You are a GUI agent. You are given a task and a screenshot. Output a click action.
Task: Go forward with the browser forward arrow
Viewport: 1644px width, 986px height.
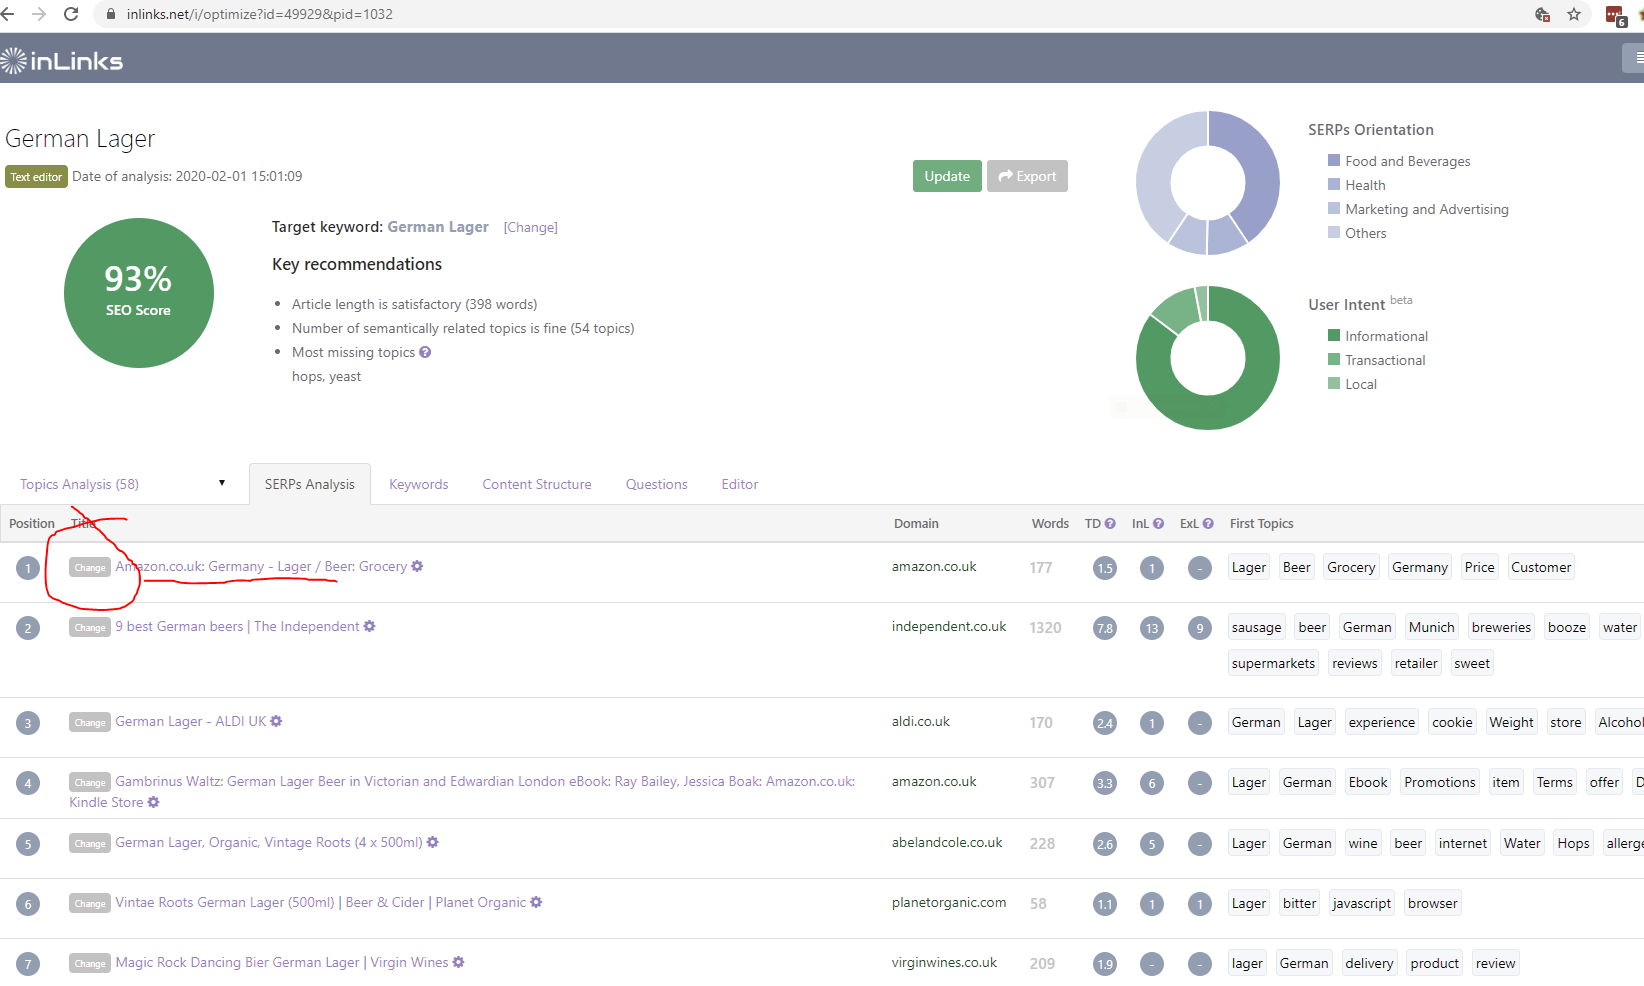(x=39, y=14)
